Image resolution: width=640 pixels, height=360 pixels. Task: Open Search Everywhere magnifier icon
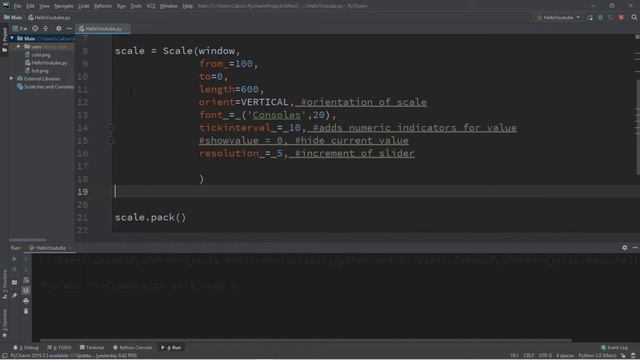pyautogui.click(x=634, y=18)
